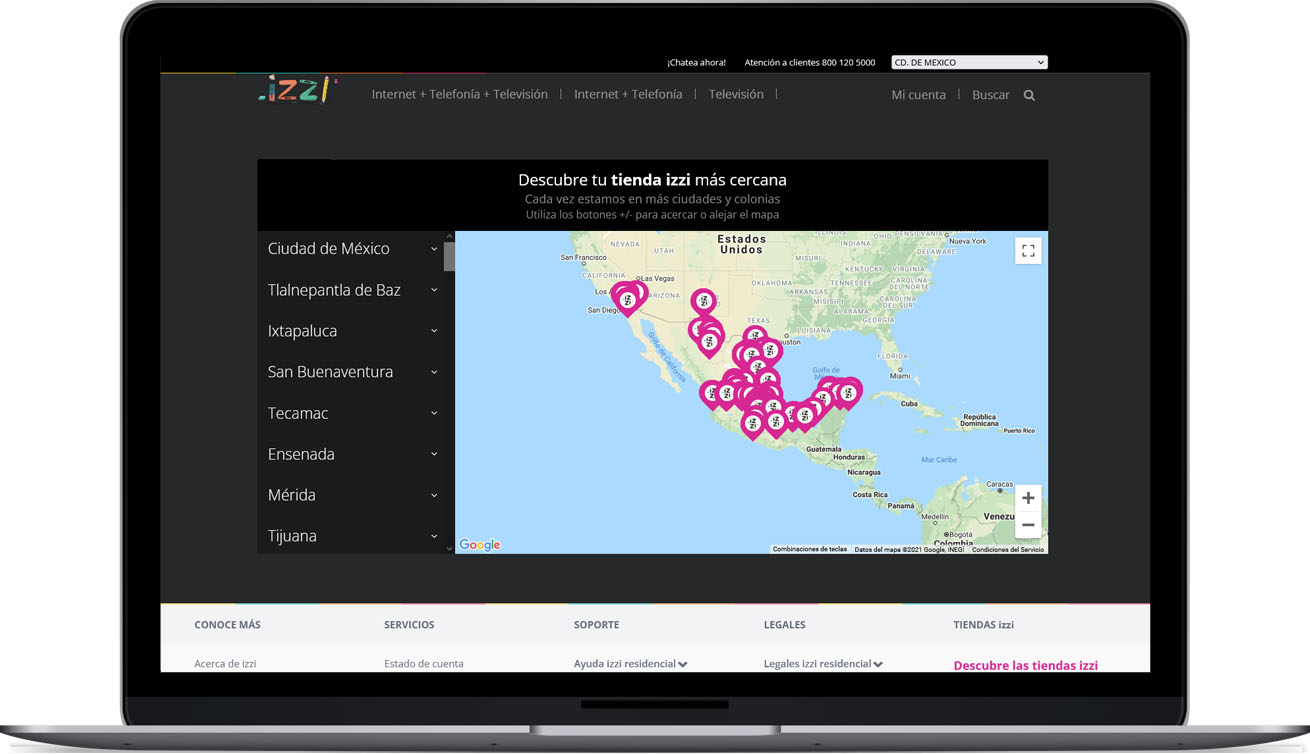Expand Legales izzi residencial menu

click(x=823, y=664)
